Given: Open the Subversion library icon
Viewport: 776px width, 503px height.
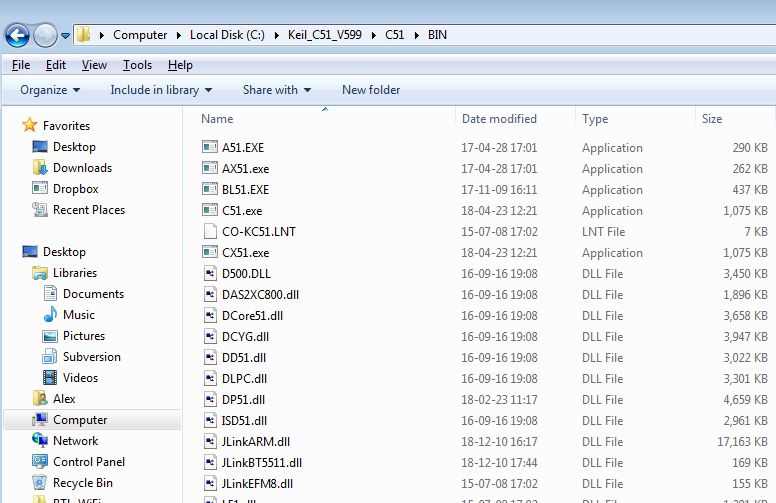Looking at the screenshot, I should [51, 357].
